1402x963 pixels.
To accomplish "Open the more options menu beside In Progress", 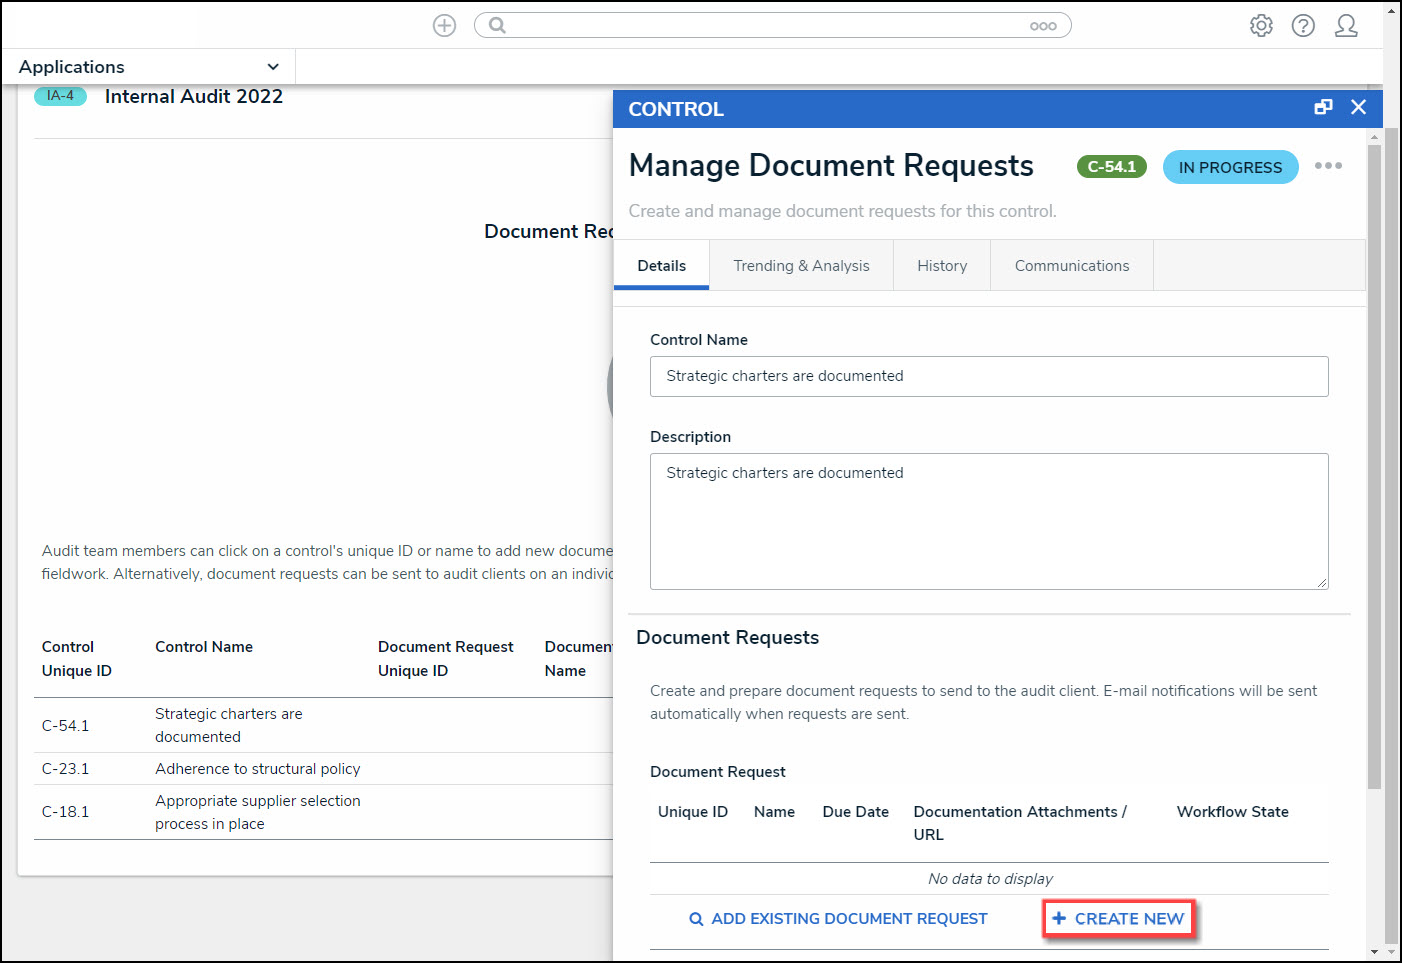I will pyautogui.click(x=1328, y=166).
